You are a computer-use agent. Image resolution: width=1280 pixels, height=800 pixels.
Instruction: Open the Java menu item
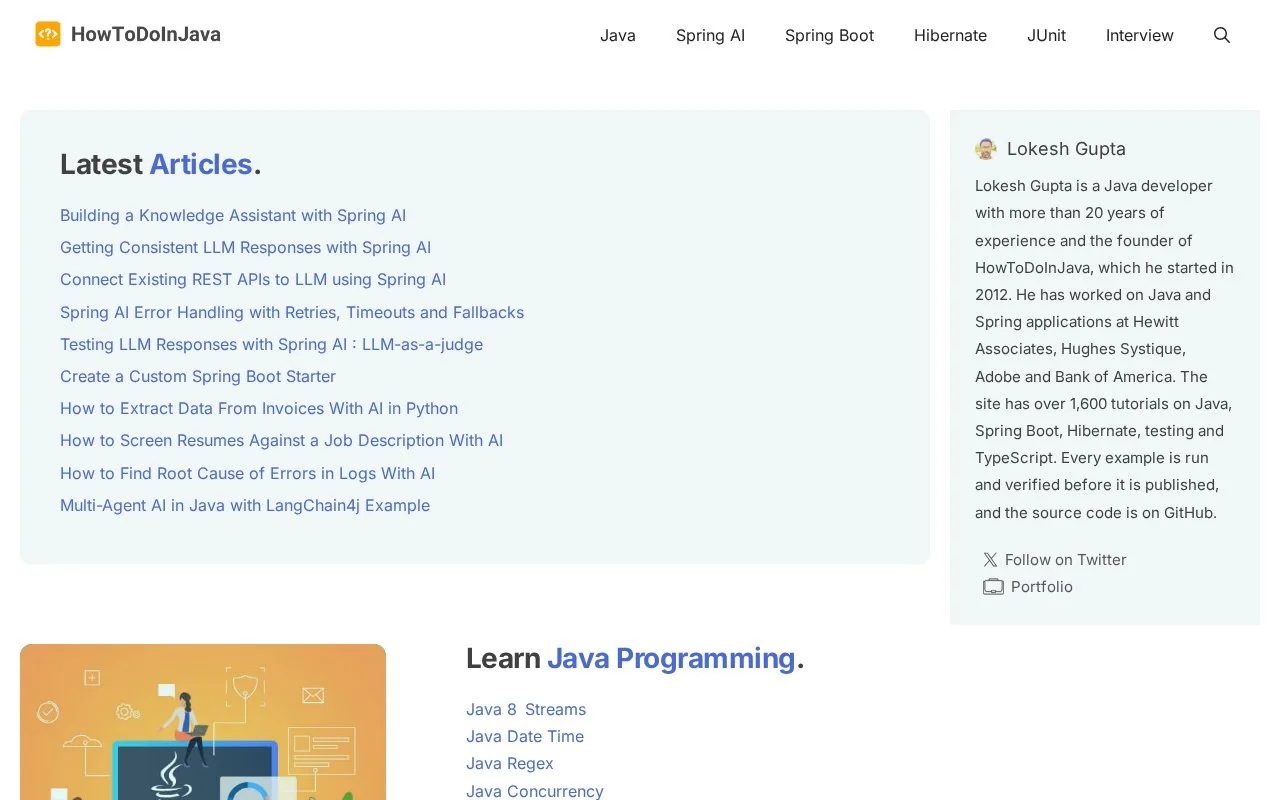(x=618, y=35)
